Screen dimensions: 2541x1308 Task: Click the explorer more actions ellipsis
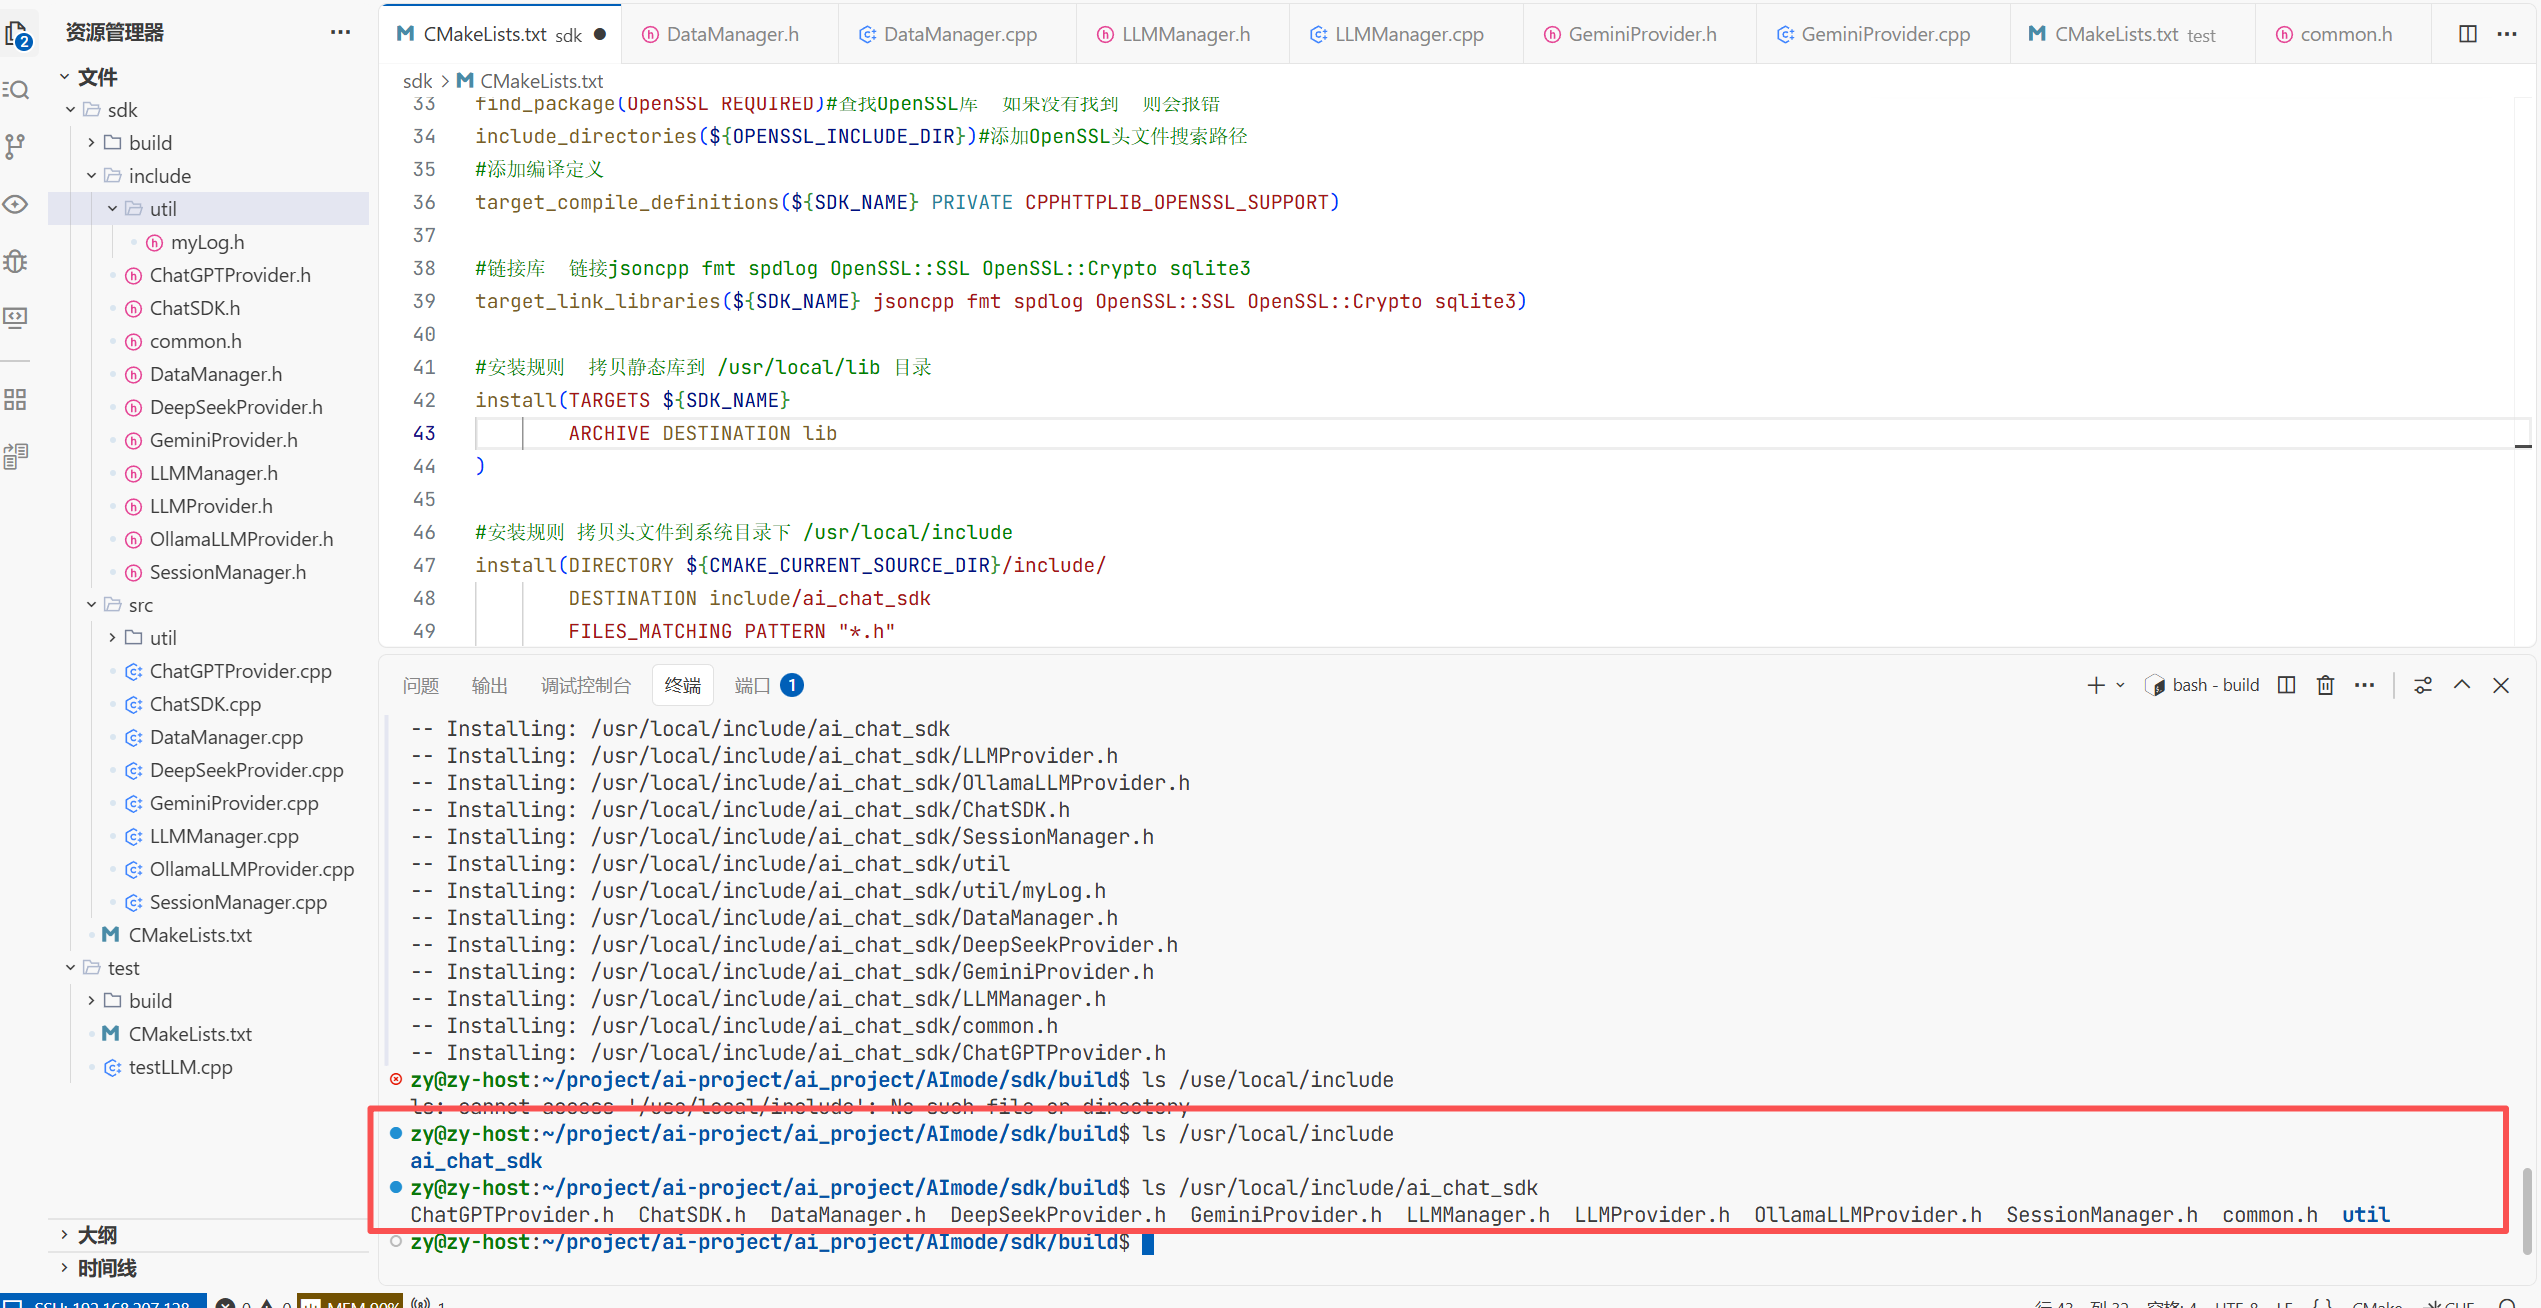click(340, 32)
